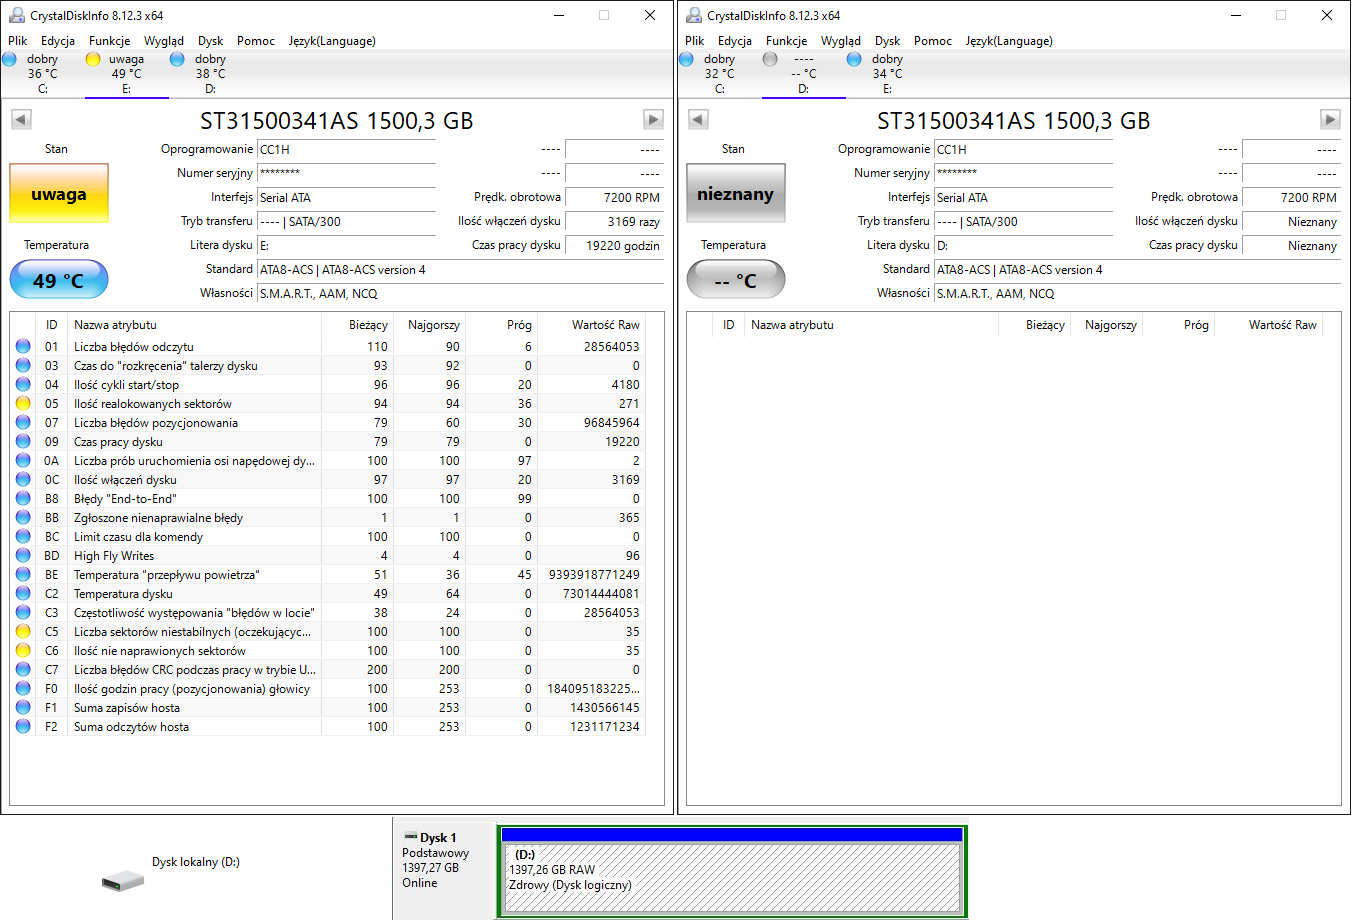This screenshot has width=1352, height=924.
Task: Click status icon of attribute 01 Liczba błędów odczytu
Action: pos(23,347)
